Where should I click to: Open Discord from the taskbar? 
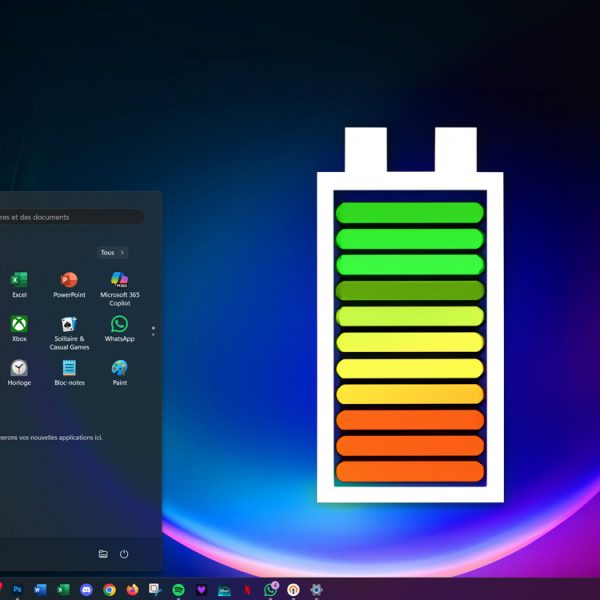click(x=86, y=590)
